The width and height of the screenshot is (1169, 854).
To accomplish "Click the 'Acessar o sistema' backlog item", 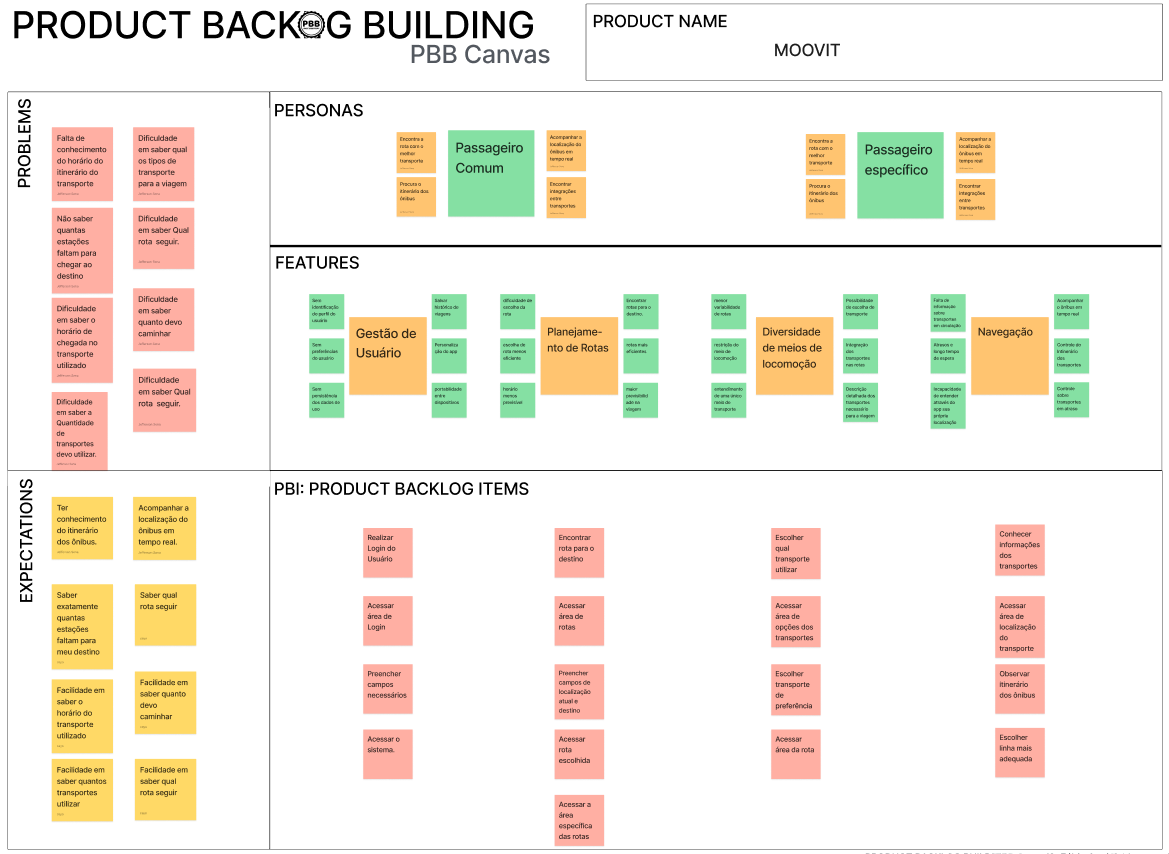I will (388, 754).
